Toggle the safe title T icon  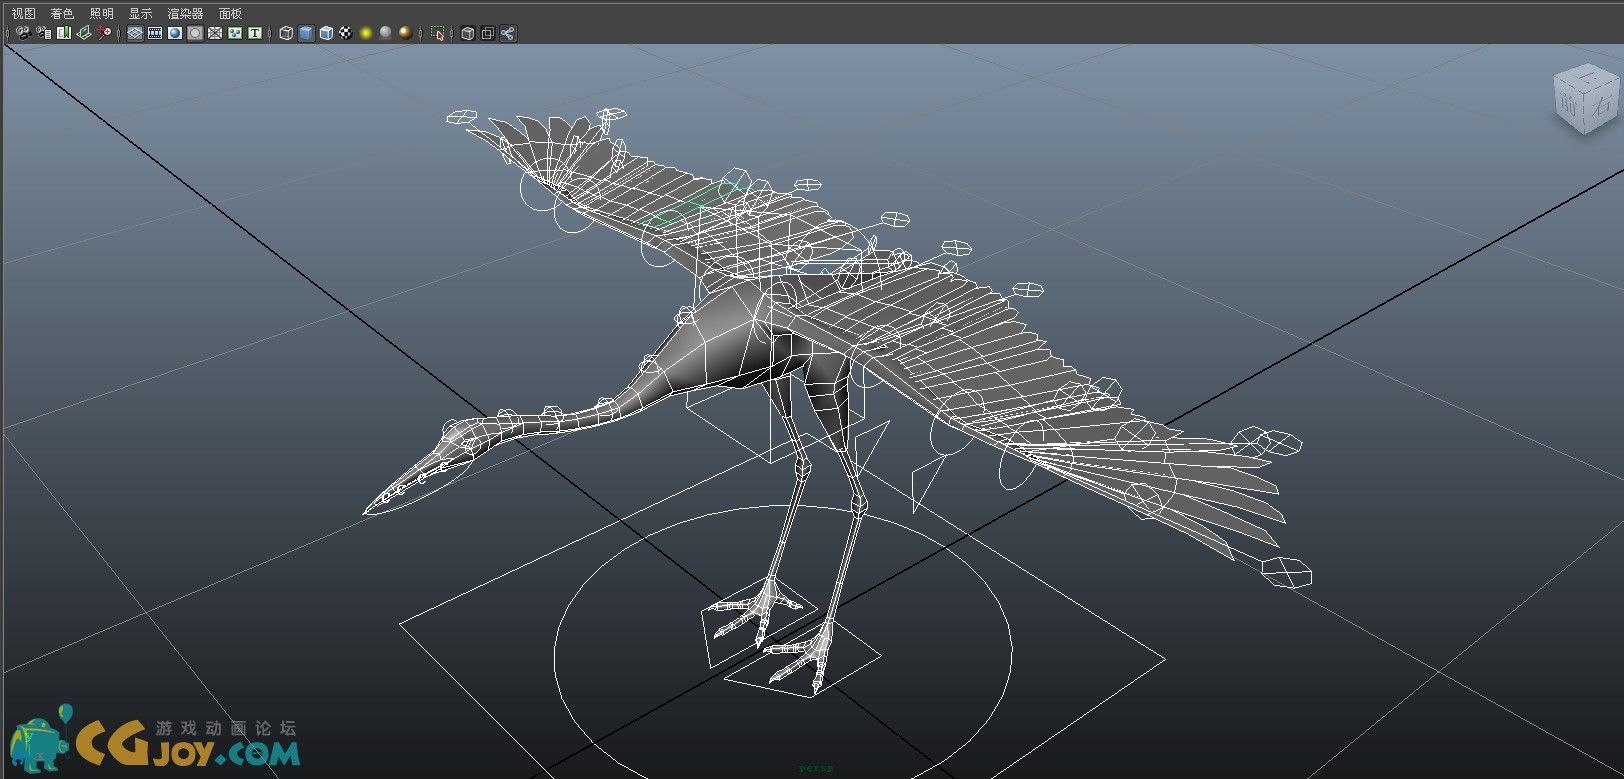click(255, 33)
